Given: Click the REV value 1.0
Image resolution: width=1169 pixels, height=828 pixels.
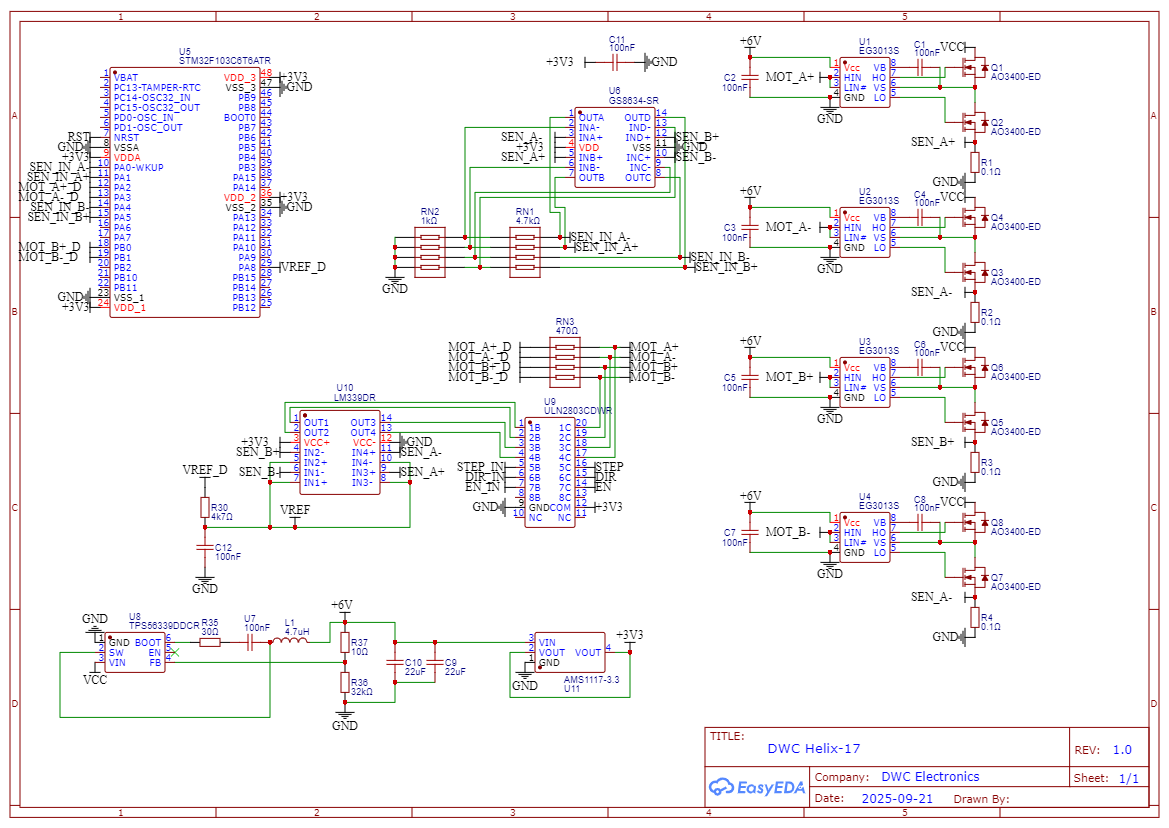Looking at the screenshot, I should pos(1121,750).
